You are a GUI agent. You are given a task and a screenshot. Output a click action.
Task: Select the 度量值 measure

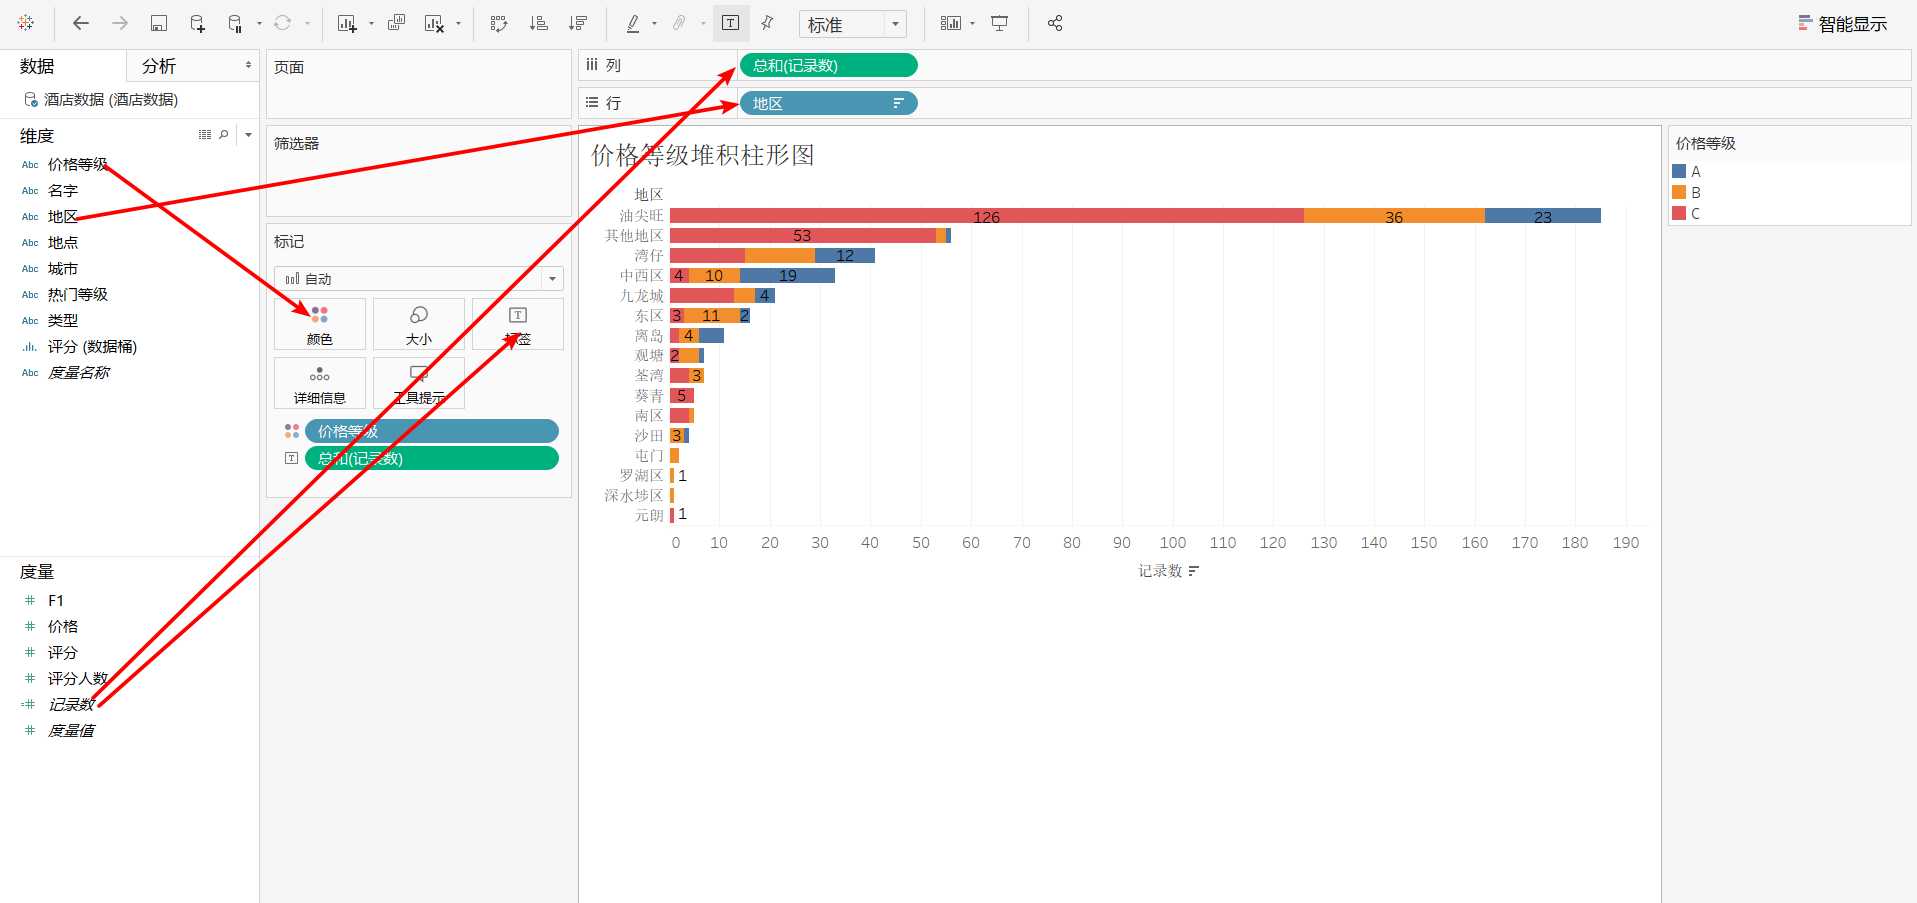(71, 730)
